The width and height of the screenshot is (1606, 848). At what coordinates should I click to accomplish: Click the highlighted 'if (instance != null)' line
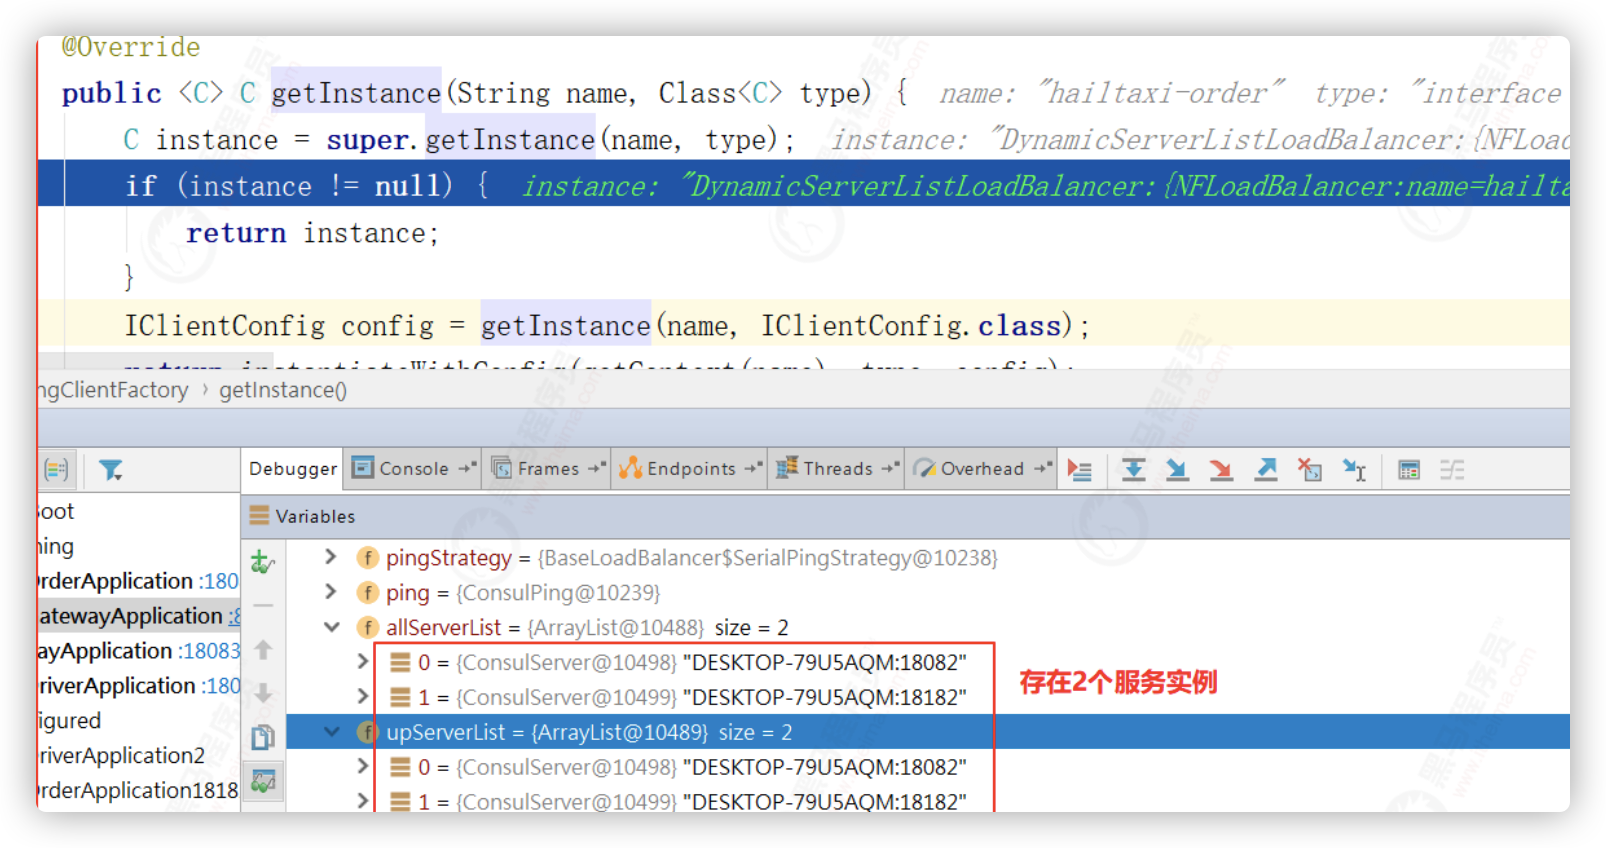[803, 186]
